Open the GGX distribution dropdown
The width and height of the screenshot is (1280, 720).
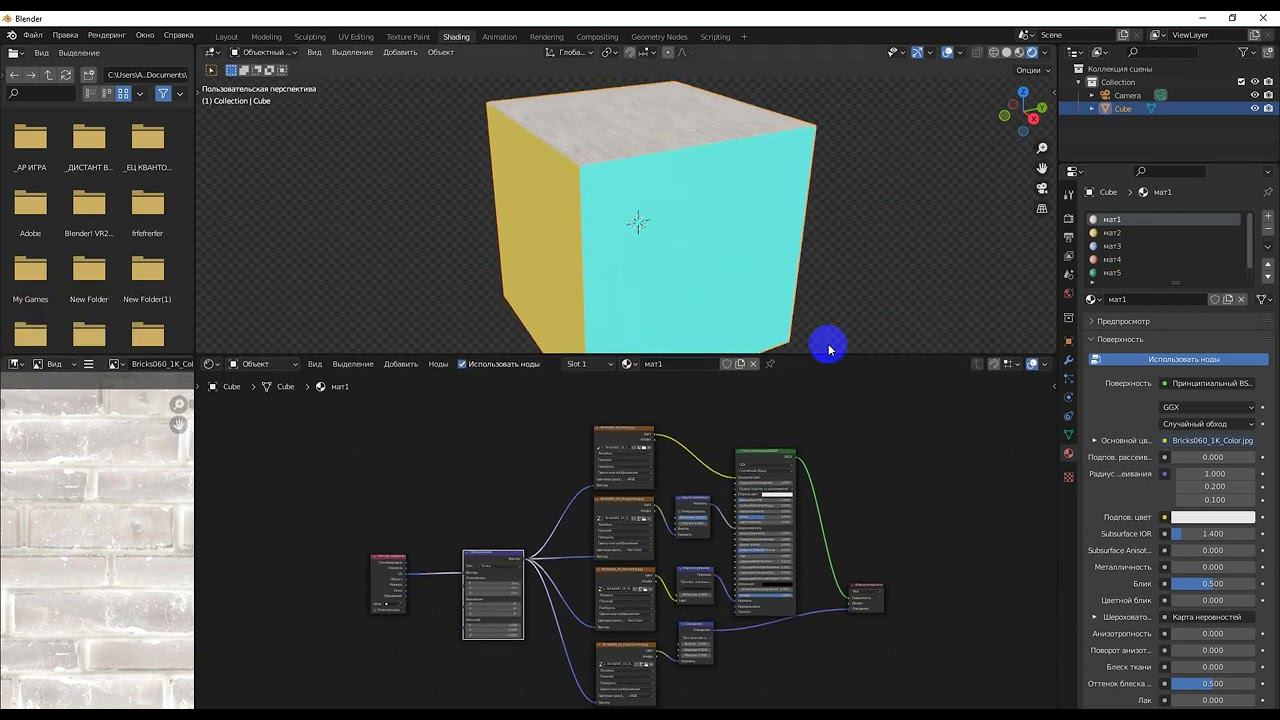(1207, 407)
